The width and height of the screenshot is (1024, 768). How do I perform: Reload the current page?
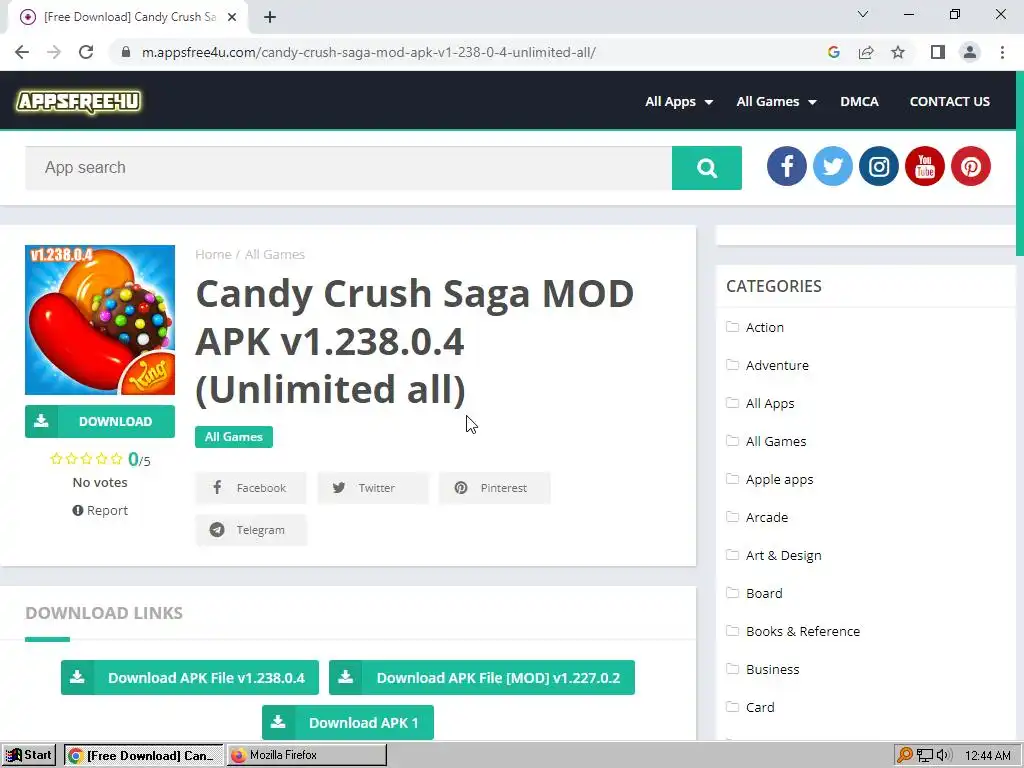point(86,52)
